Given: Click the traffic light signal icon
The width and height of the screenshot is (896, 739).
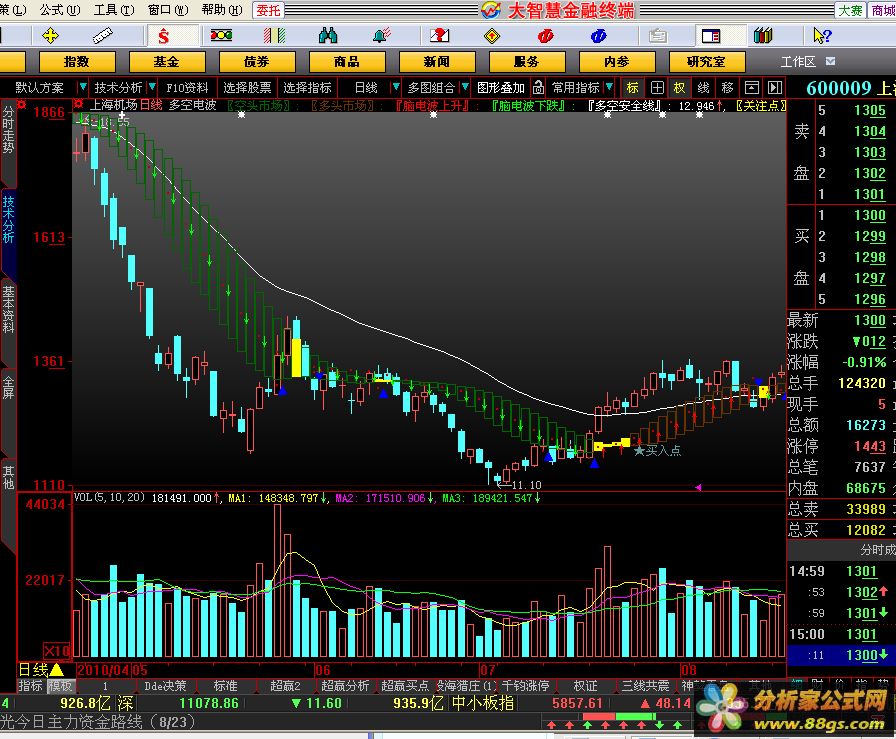Looking at the screenshot, I should [221, 35].
